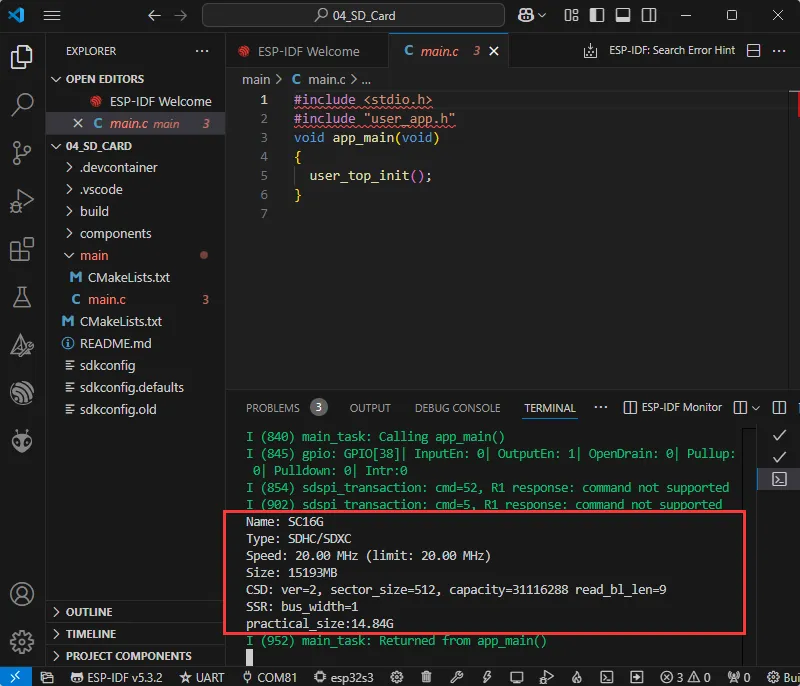The height and width of the screenshot is (686, 800).
Task: Open the Run and Debug view
Action: [22, 200]
